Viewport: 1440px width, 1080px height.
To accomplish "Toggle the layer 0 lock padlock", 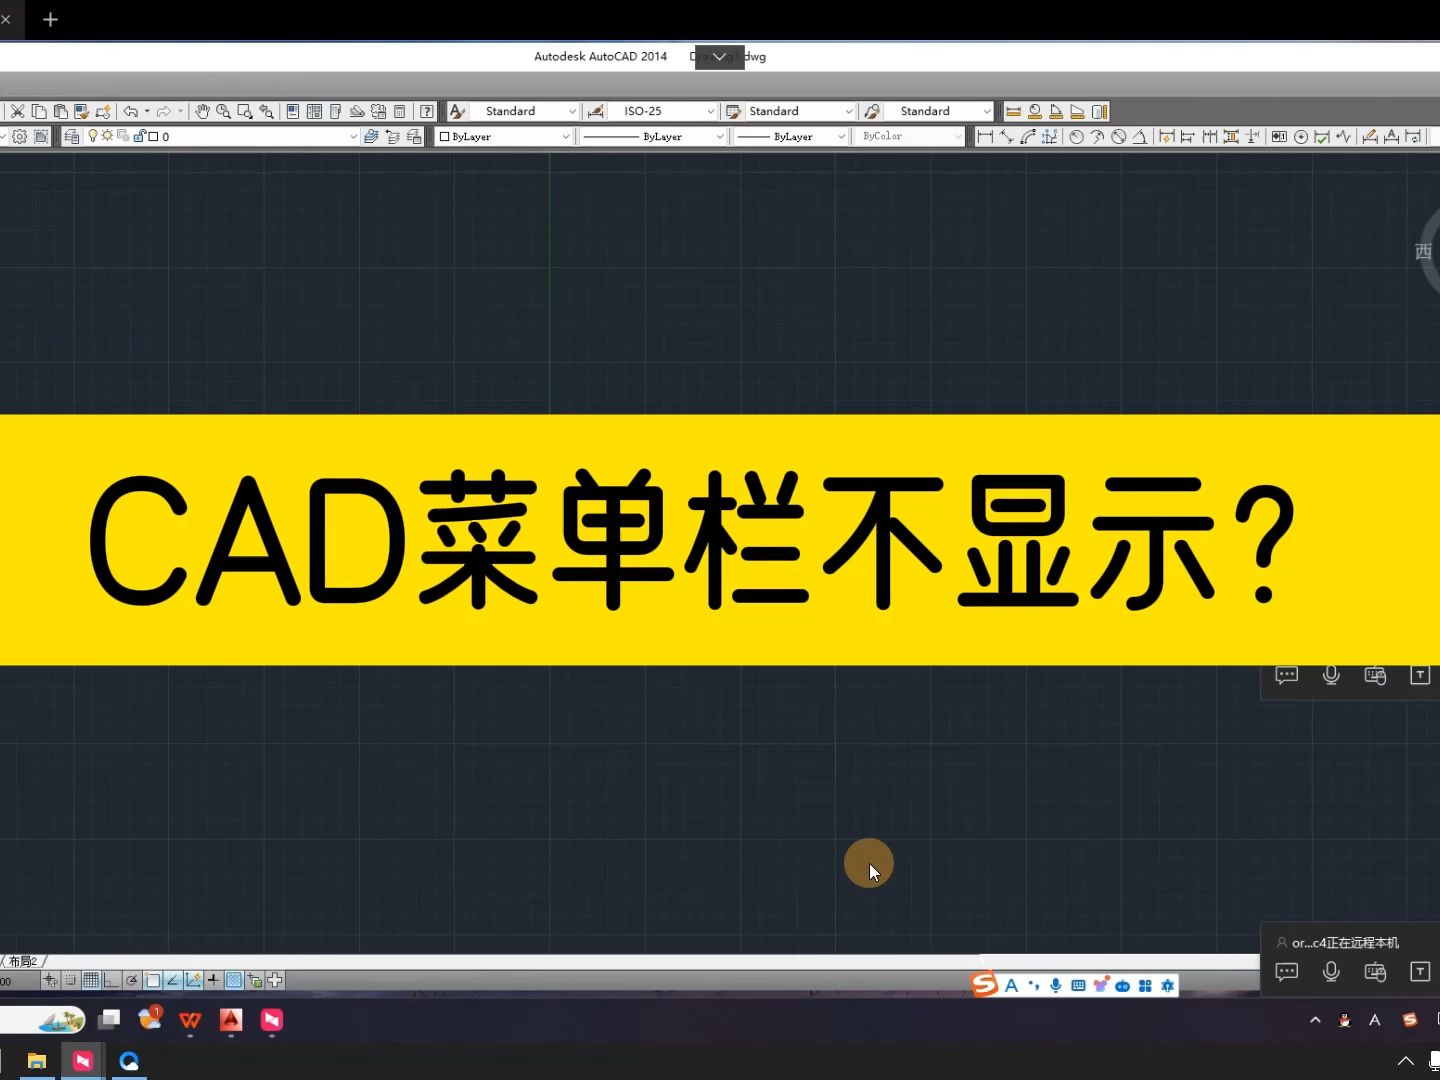I will [x=141, y=137].
